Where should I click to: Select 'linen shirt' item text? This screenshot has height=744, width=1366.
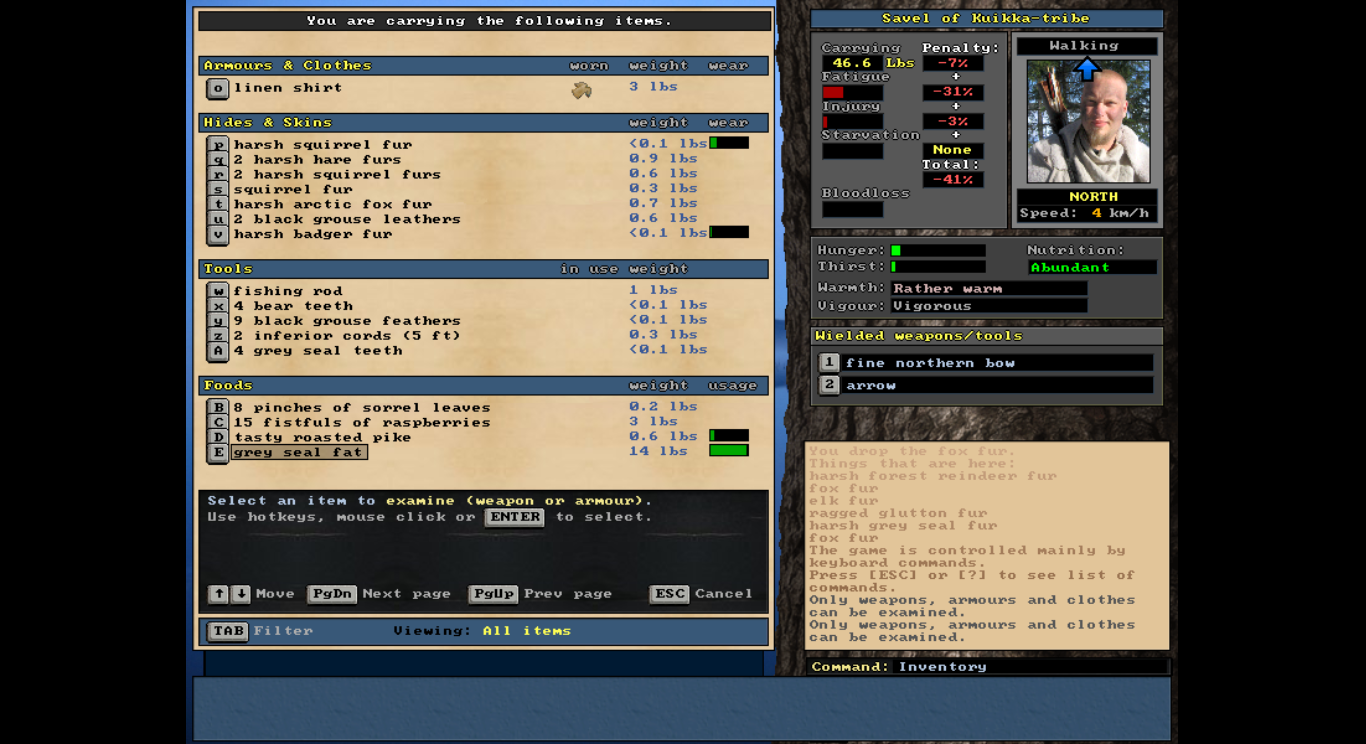[288, 88]
